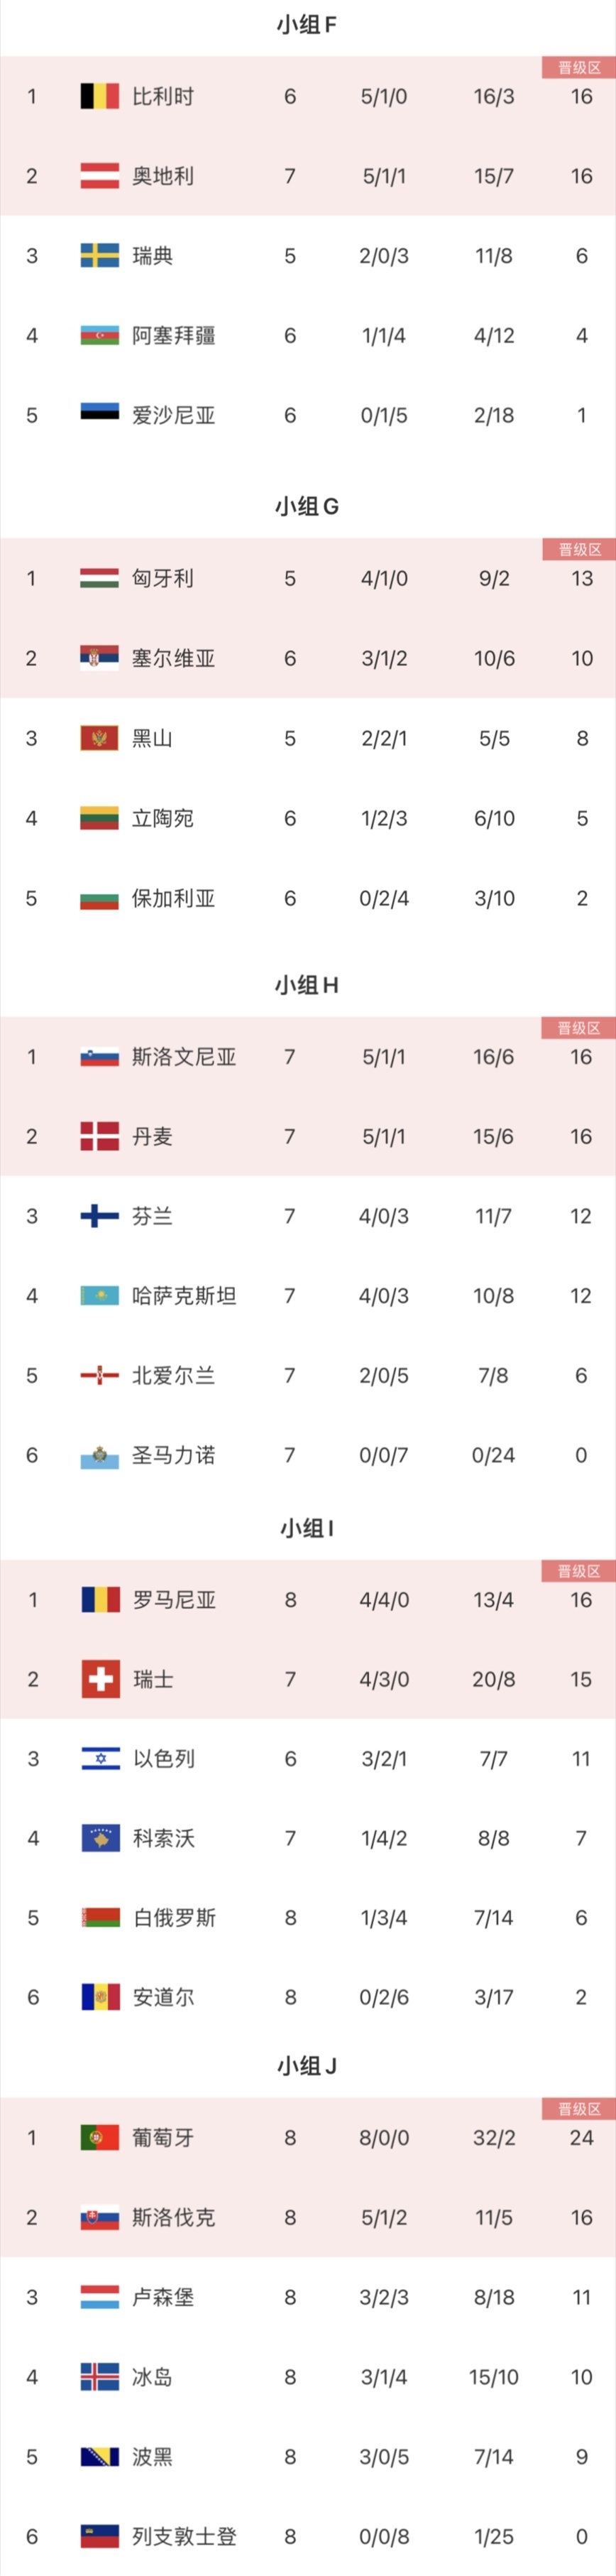Click the 小组 G group header
Image resolution: width=616 pixels, height=2576 pixels.
[x=307, y=507]
